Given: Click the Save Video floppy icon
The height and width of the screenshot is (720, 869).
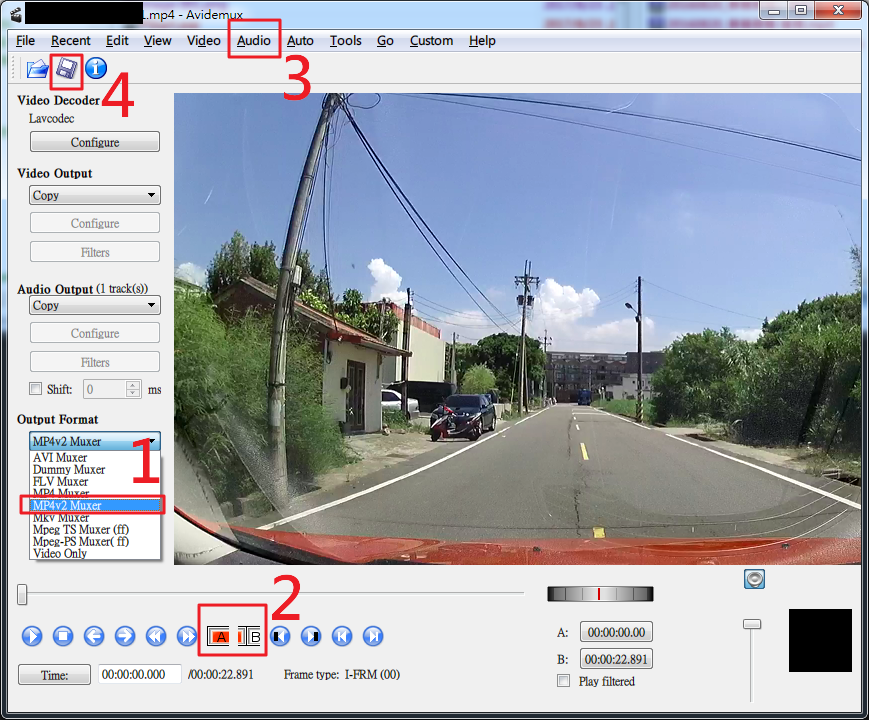Looking at the screenshot, I should (66, 69).
